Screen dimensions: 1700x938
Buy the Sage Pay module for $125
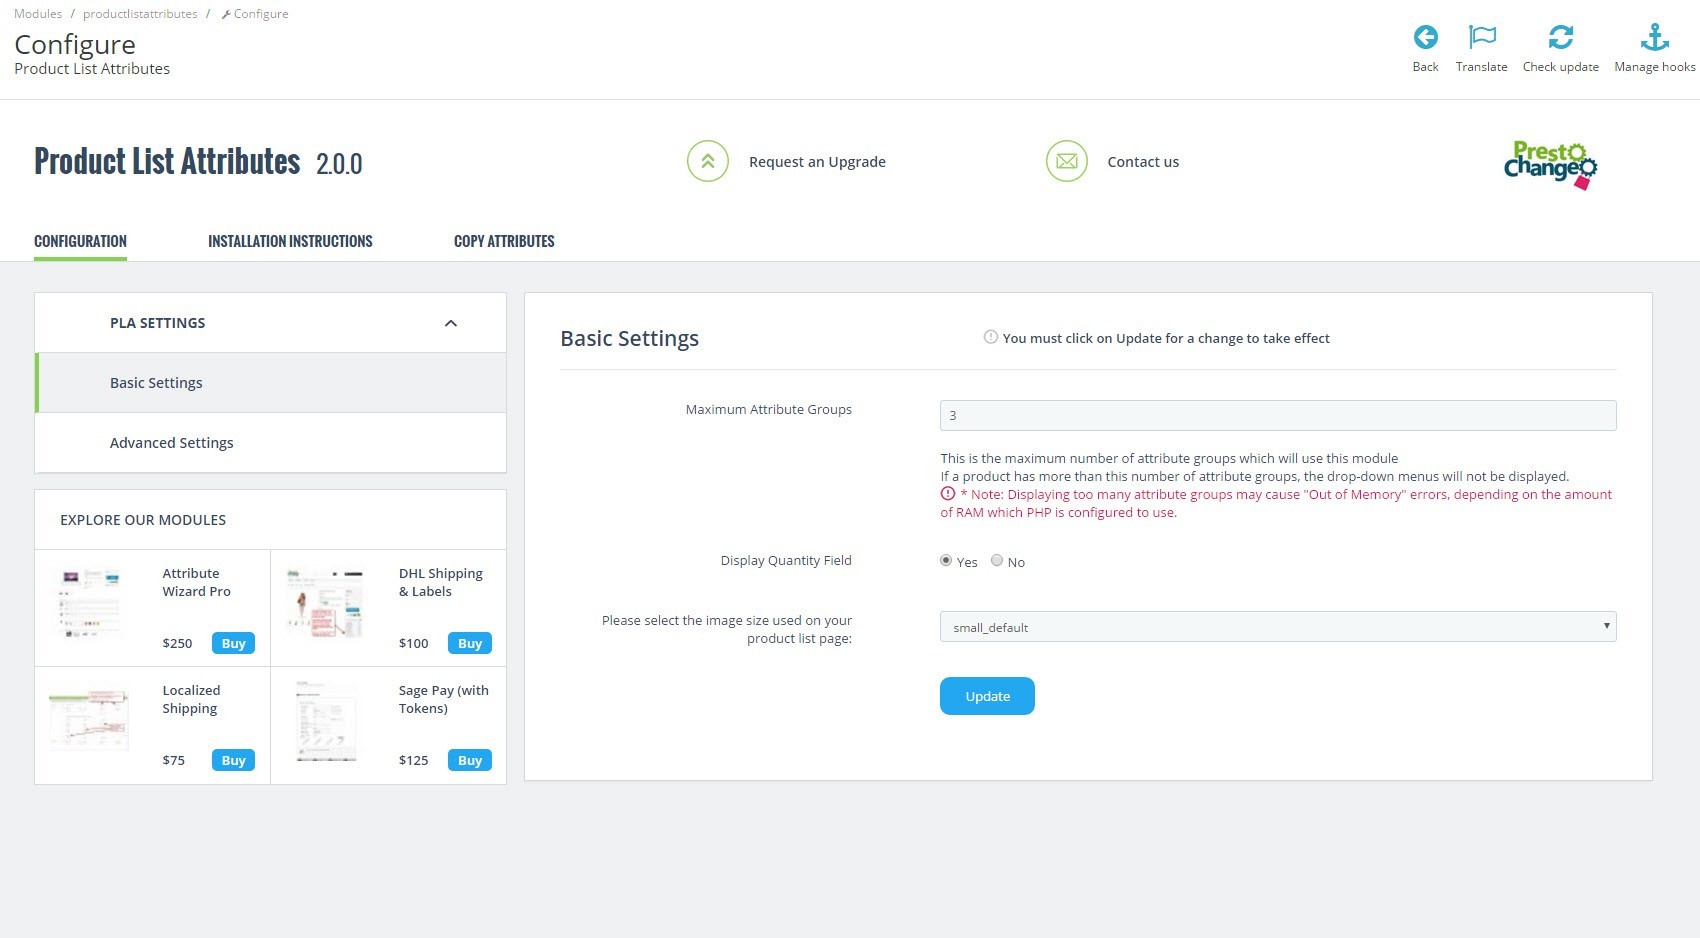click(x=469, y=760)
